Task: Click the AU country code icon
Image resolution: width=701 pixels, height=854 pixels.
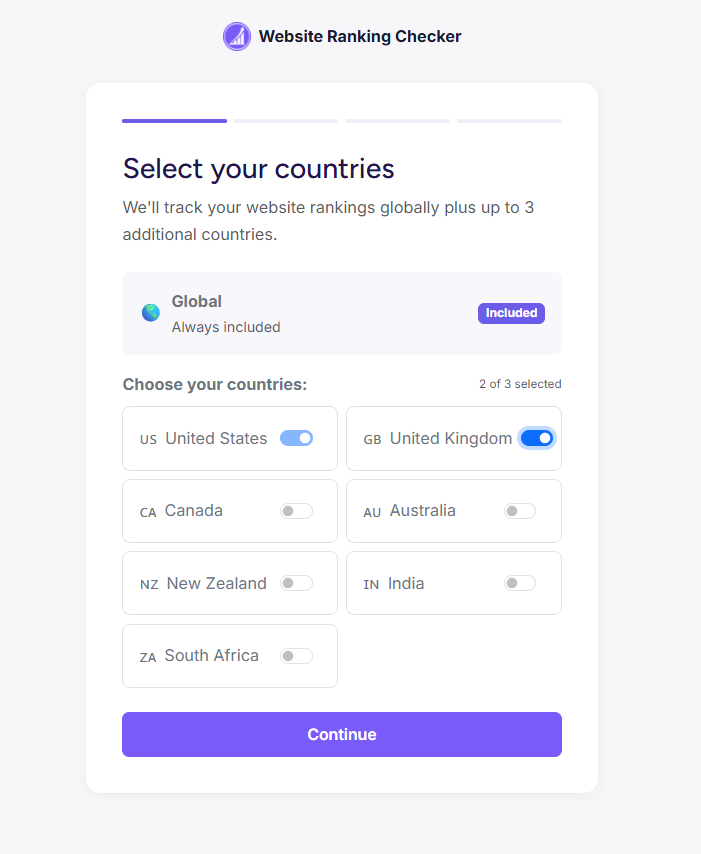Action: coord(371,511)
